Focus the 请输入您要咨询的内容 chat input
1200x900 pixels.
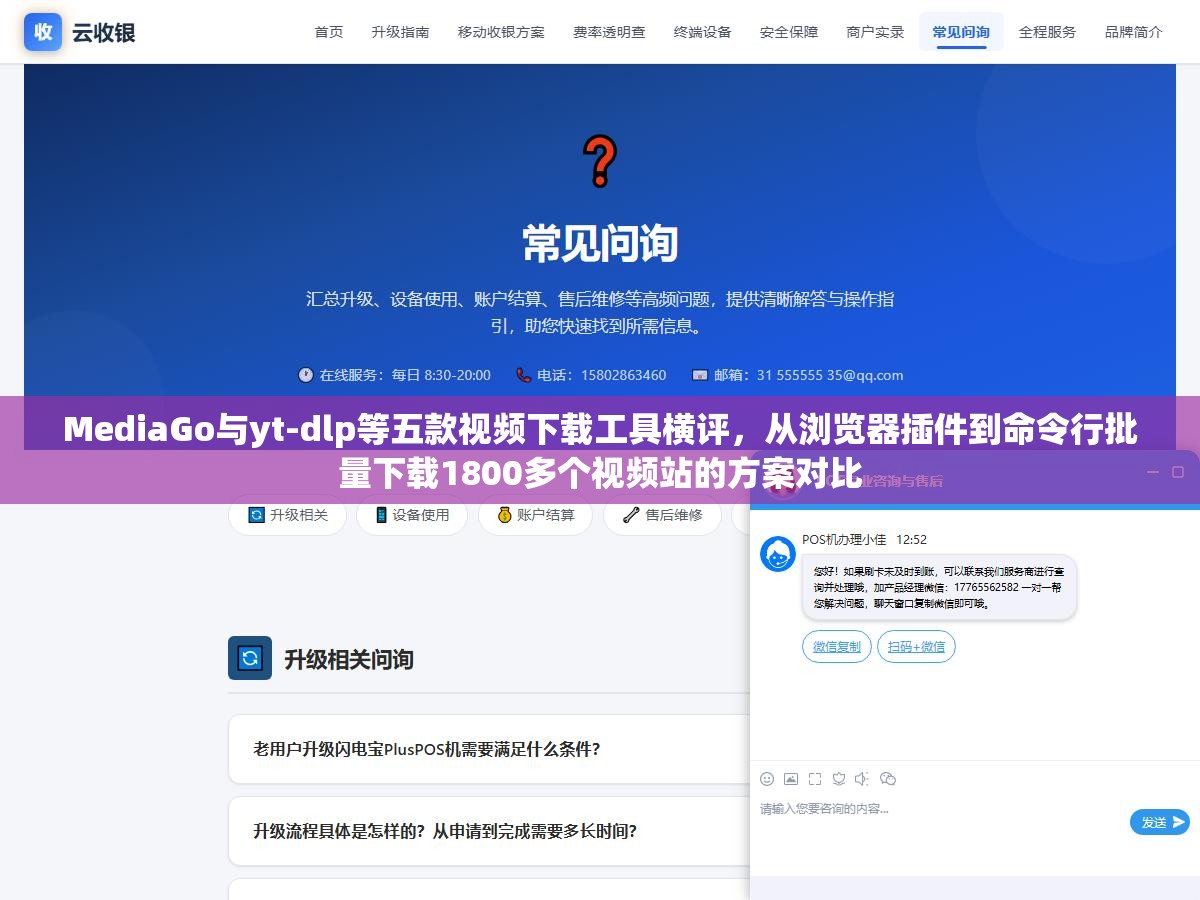coord(940,808)
